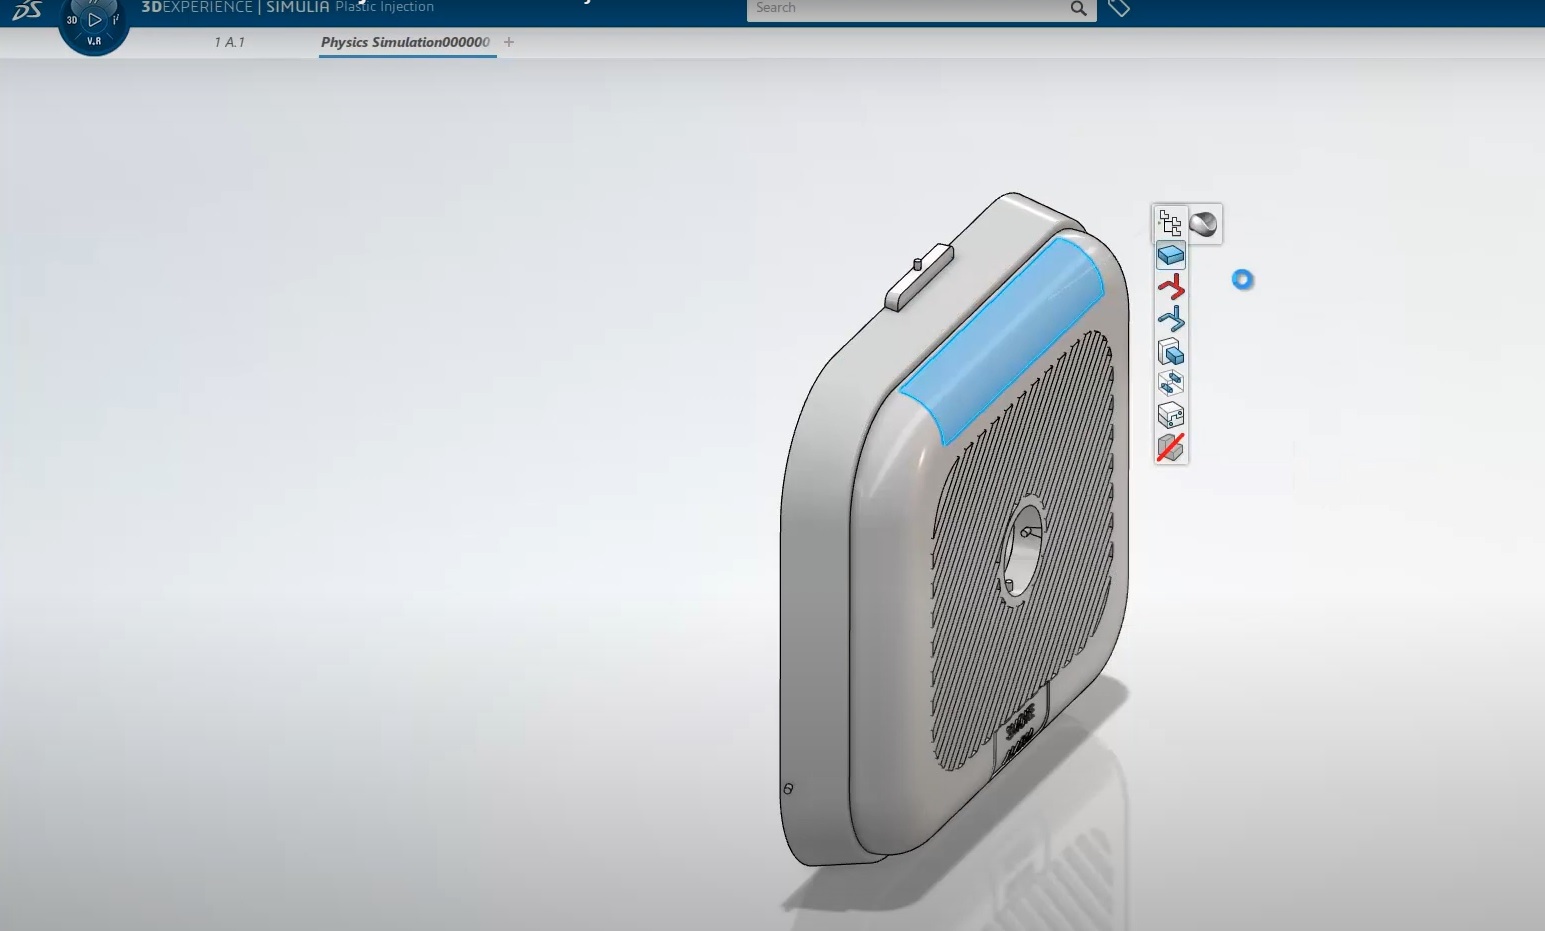1545x931 pixels.
Task: Select the mold block with channel icon
Action: click(x=1170, y=415)
